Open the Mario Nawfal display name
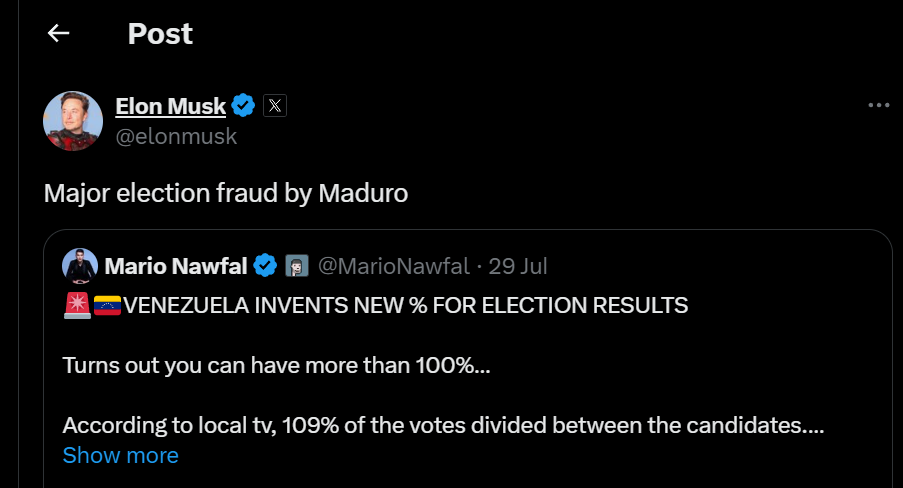Viewport: 903px width, 488px height. coord(176,266)
